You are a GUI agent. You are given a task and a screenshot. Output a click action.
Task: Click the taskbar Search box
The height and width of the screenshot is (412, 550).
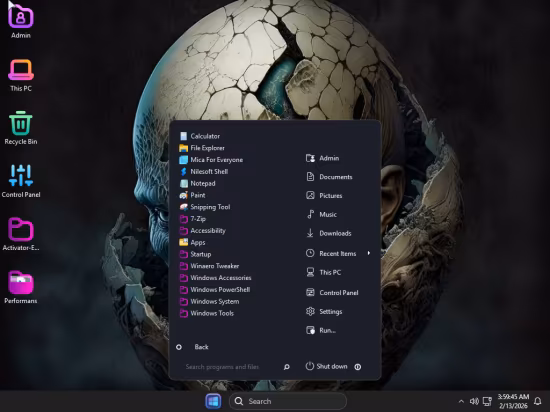288,401
